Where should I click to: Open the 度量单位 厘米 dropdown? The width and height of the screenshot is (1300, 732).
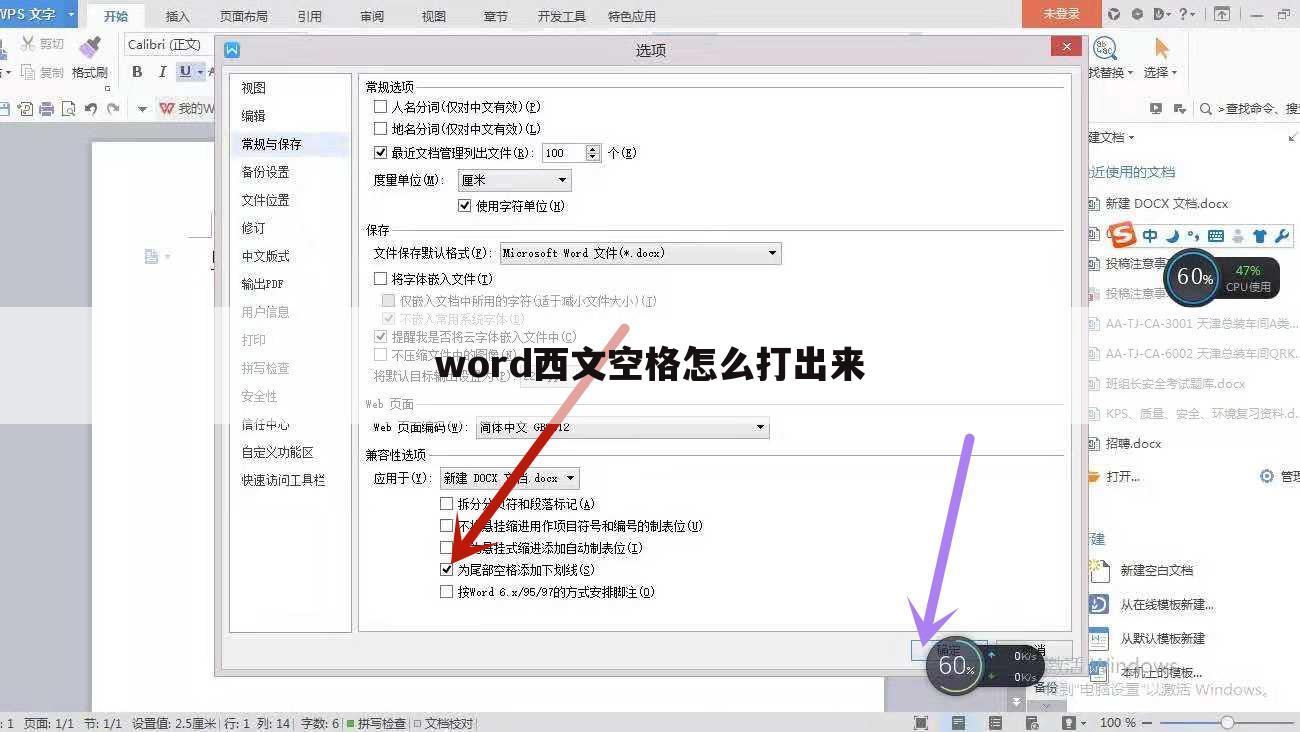514,181
